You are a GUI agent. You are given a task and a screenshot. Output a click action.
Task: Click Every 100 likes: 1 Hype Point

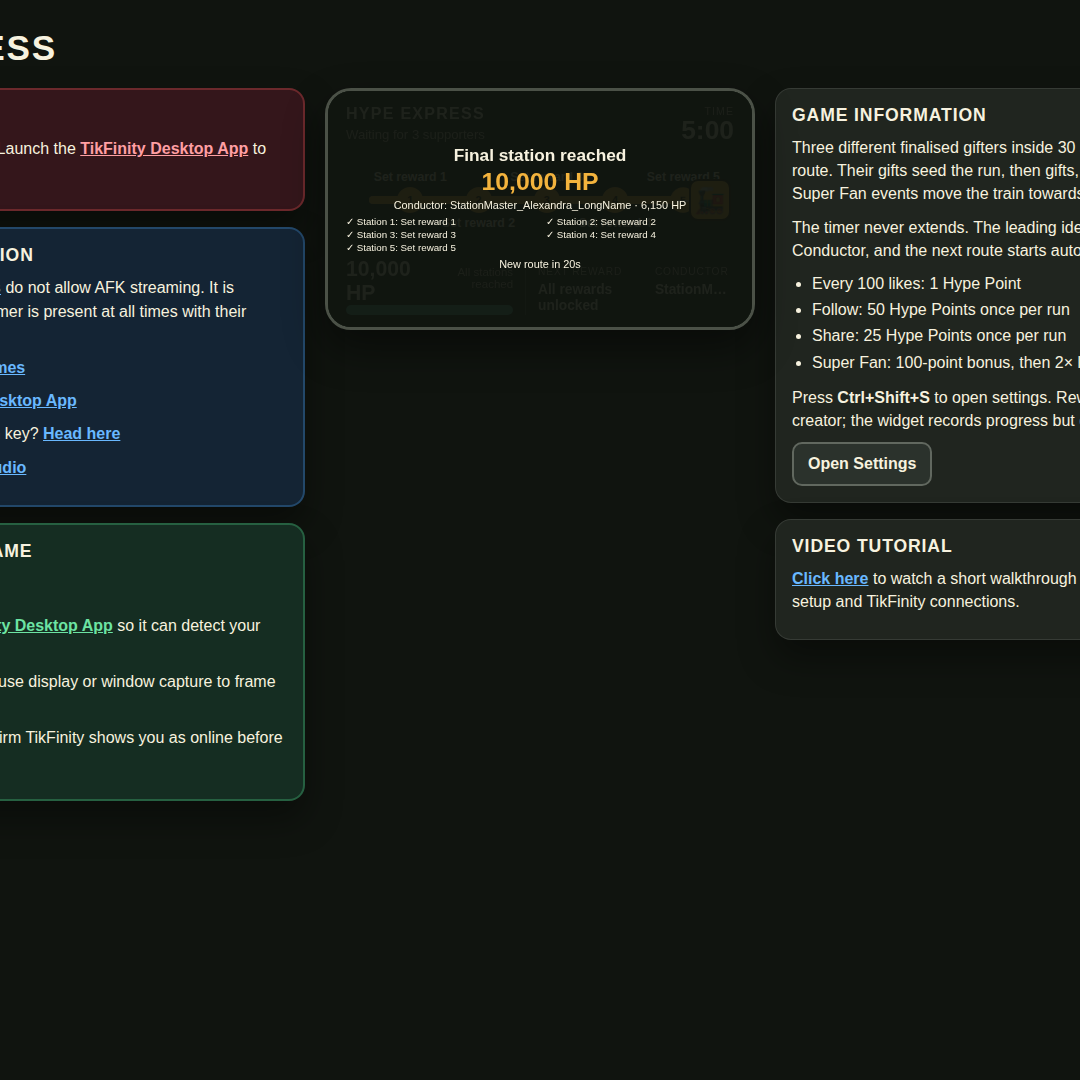point(916,284)
